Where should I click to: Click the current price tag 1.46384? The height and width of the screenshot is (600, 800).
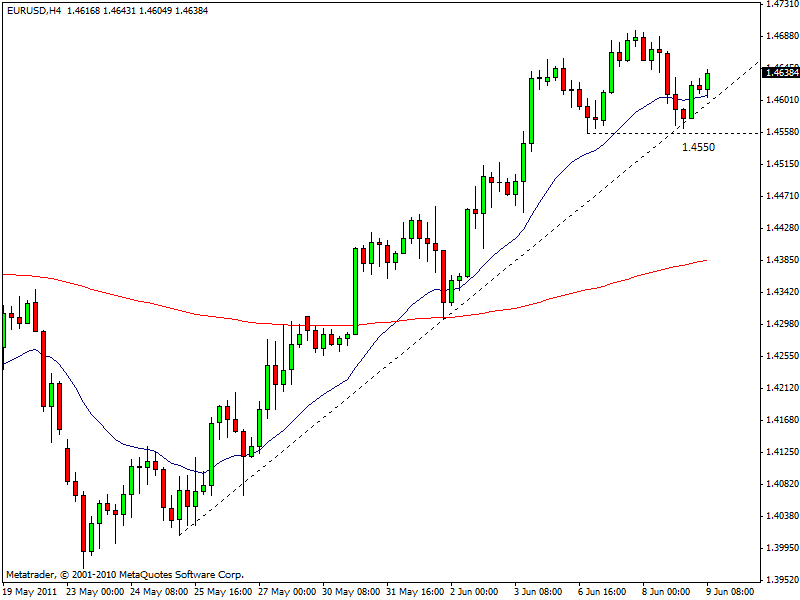coord(780,72)
